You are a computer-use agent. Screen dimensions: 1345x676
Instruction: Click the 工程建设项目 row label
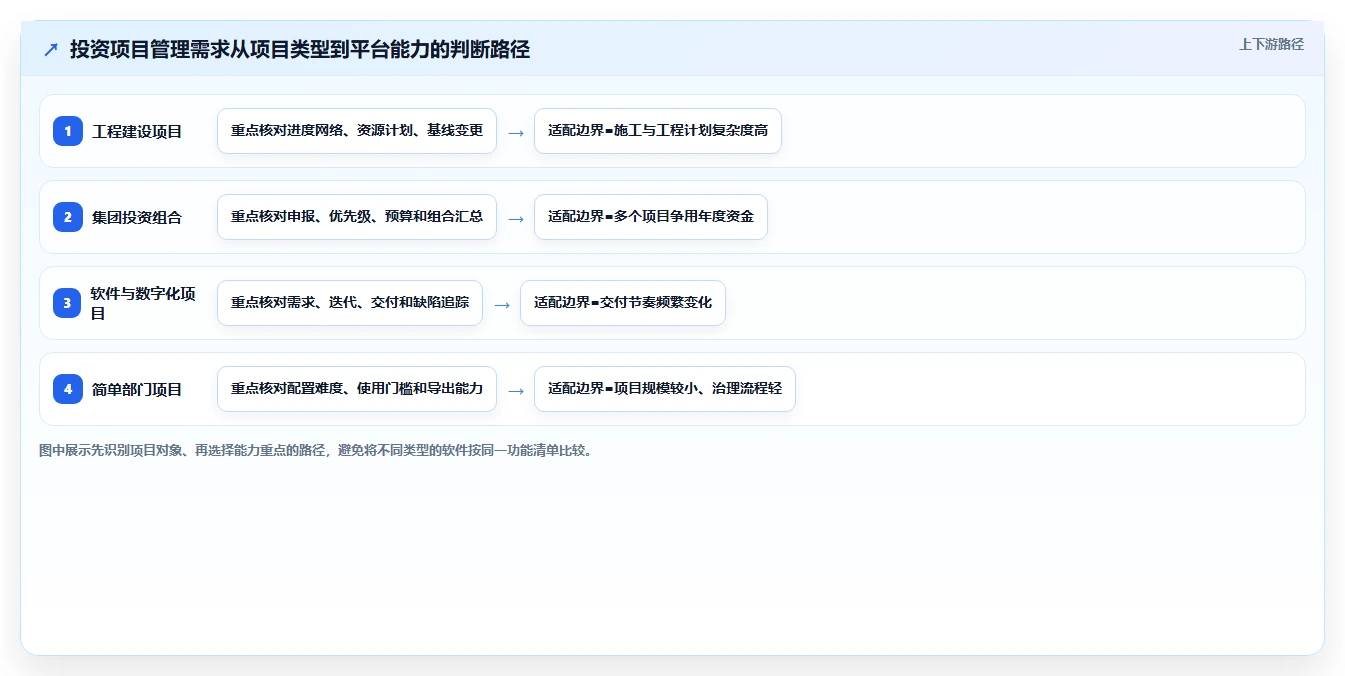(x=137, y=131)
